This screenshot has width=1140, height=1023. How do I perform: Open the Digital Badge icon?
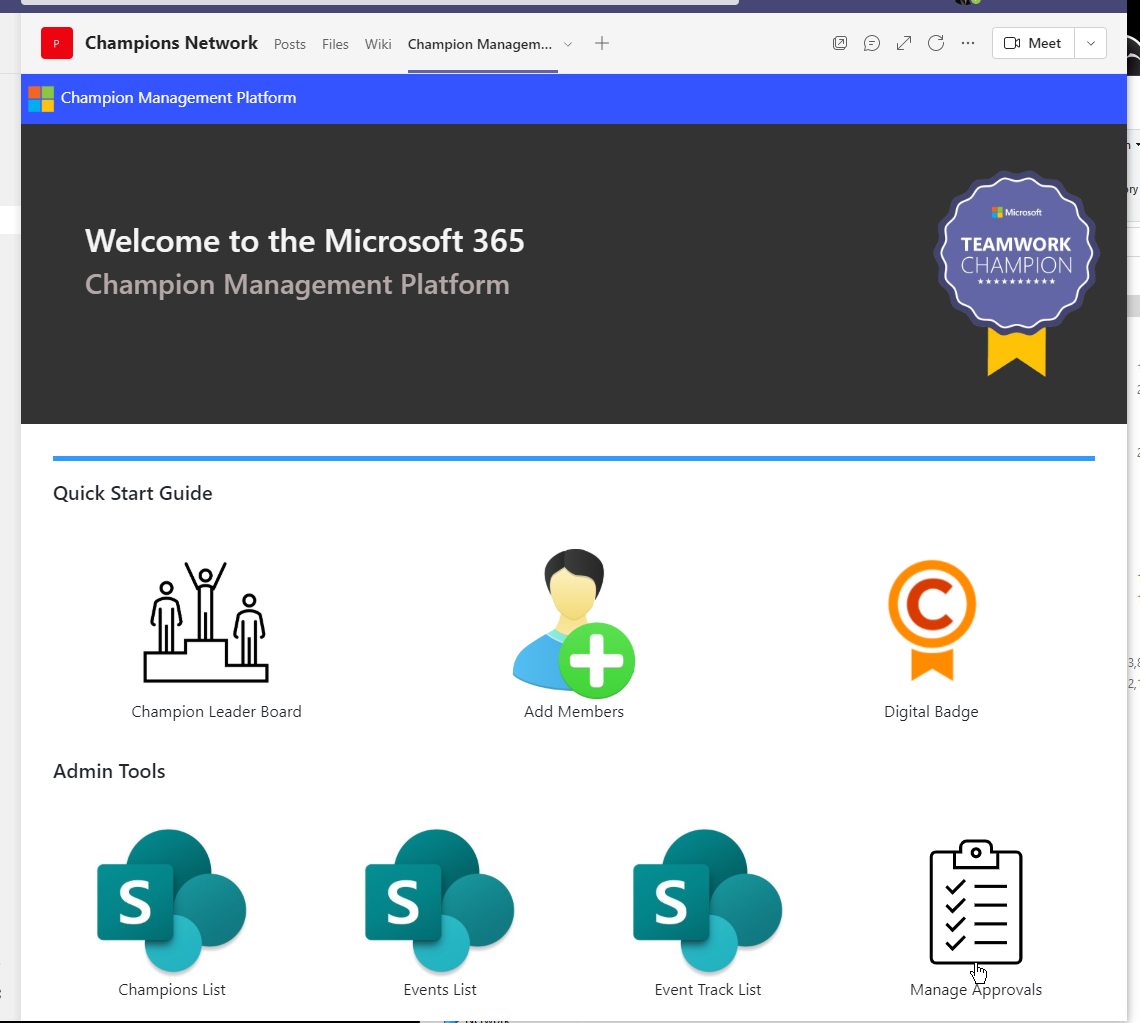point(931,620)
